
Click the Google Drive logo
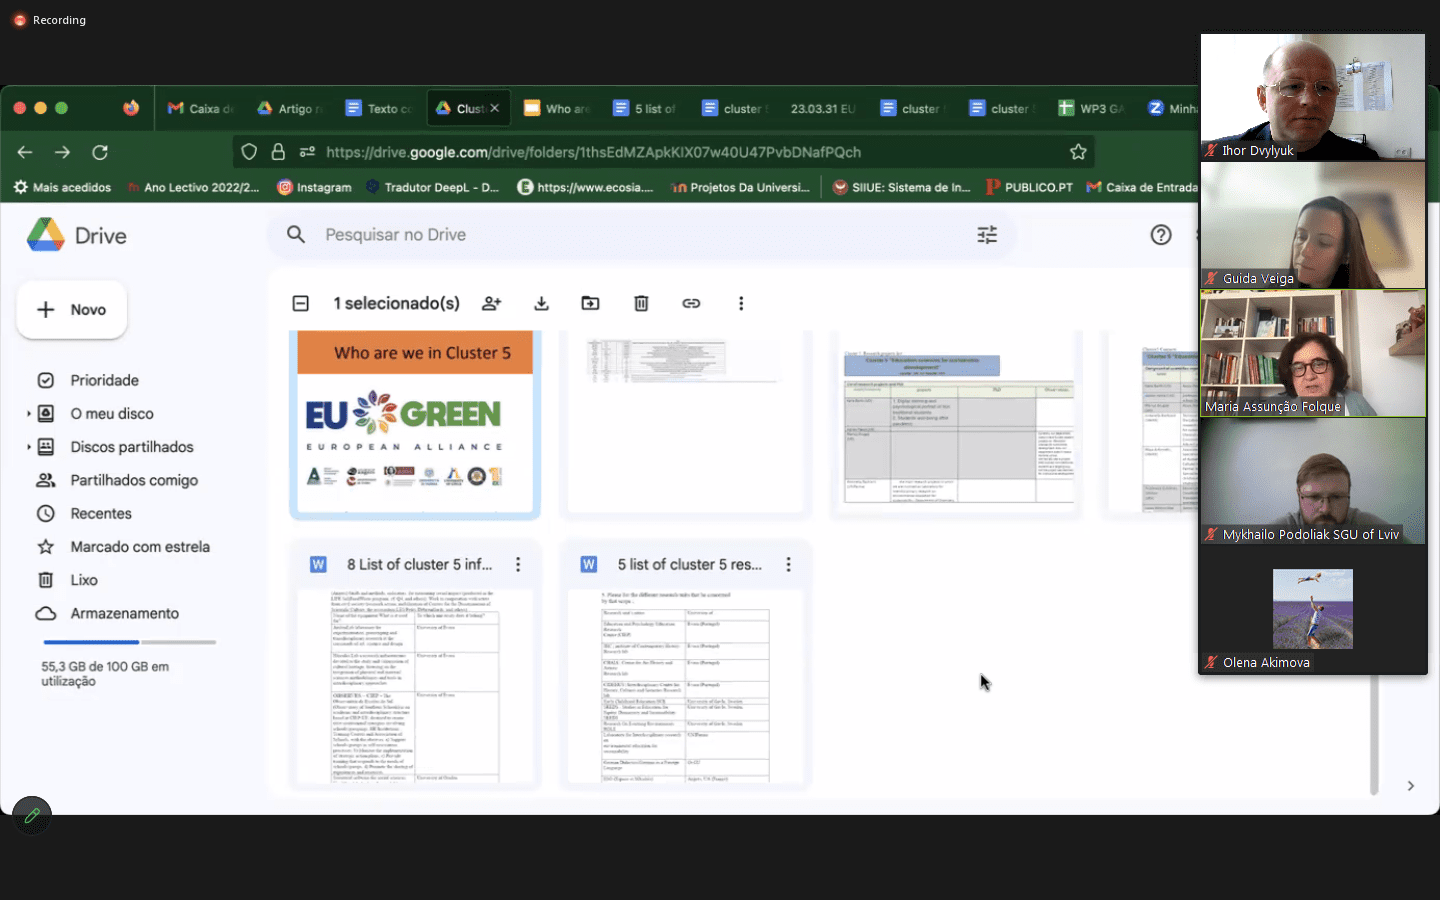tap(46, 235)
